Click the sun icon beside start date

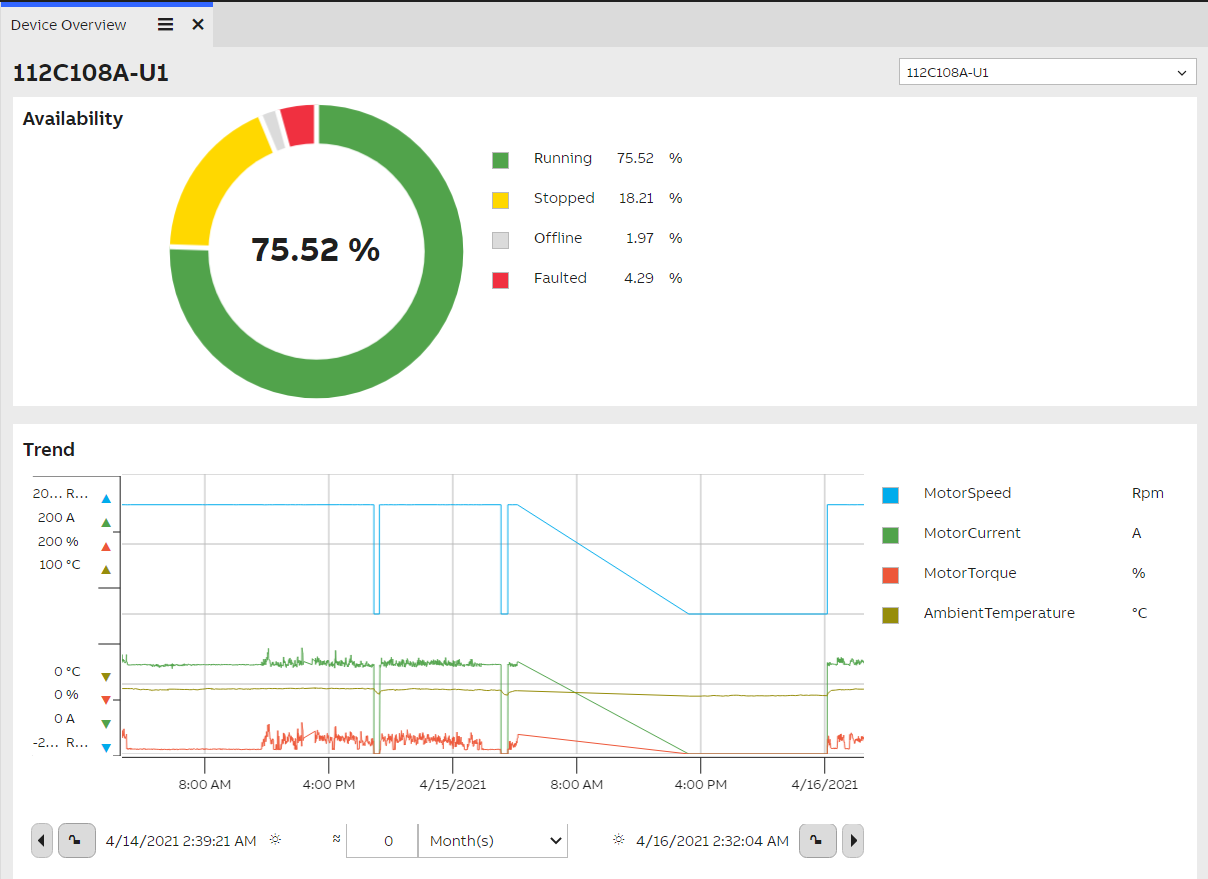275,840
